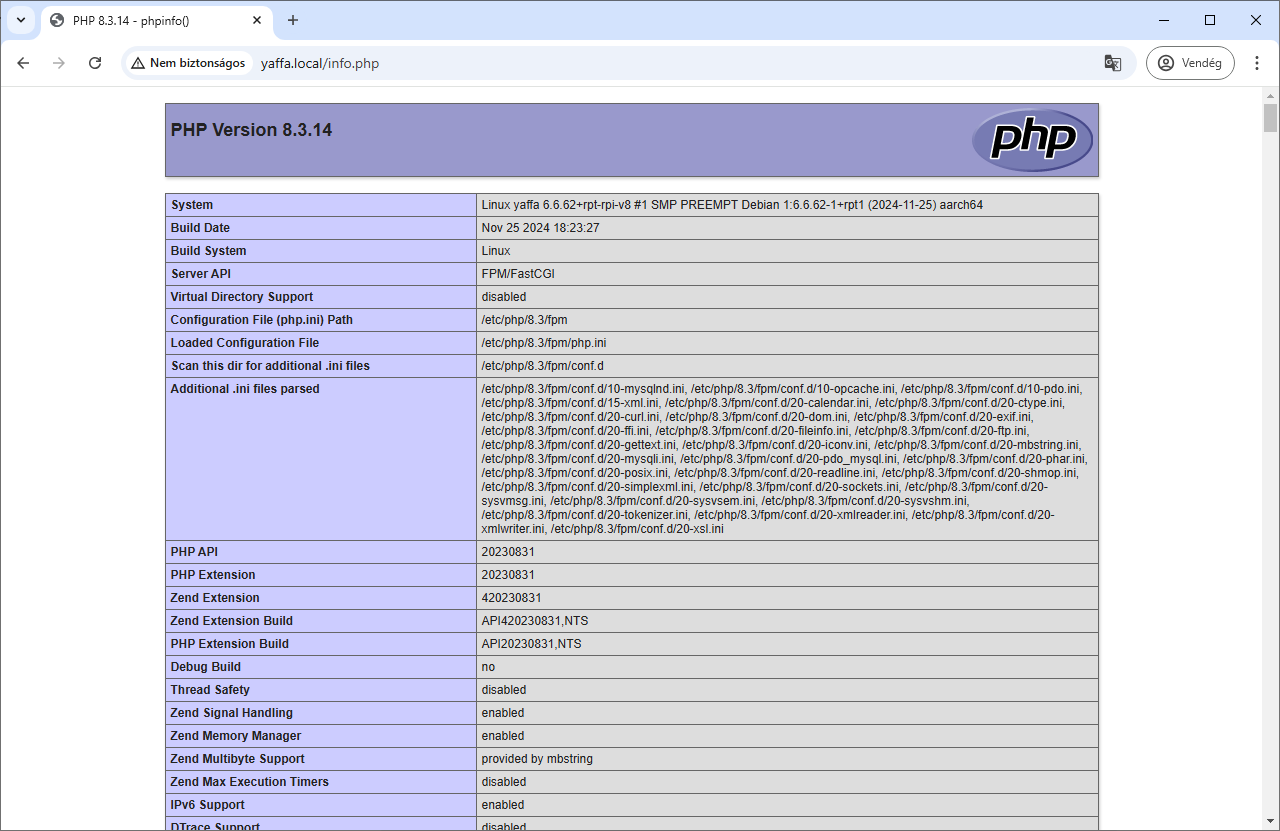This screenshot has height=831, width=1280.
Task: Select the 'PHP Extension Build' label
Action: [x=230, y=644]
